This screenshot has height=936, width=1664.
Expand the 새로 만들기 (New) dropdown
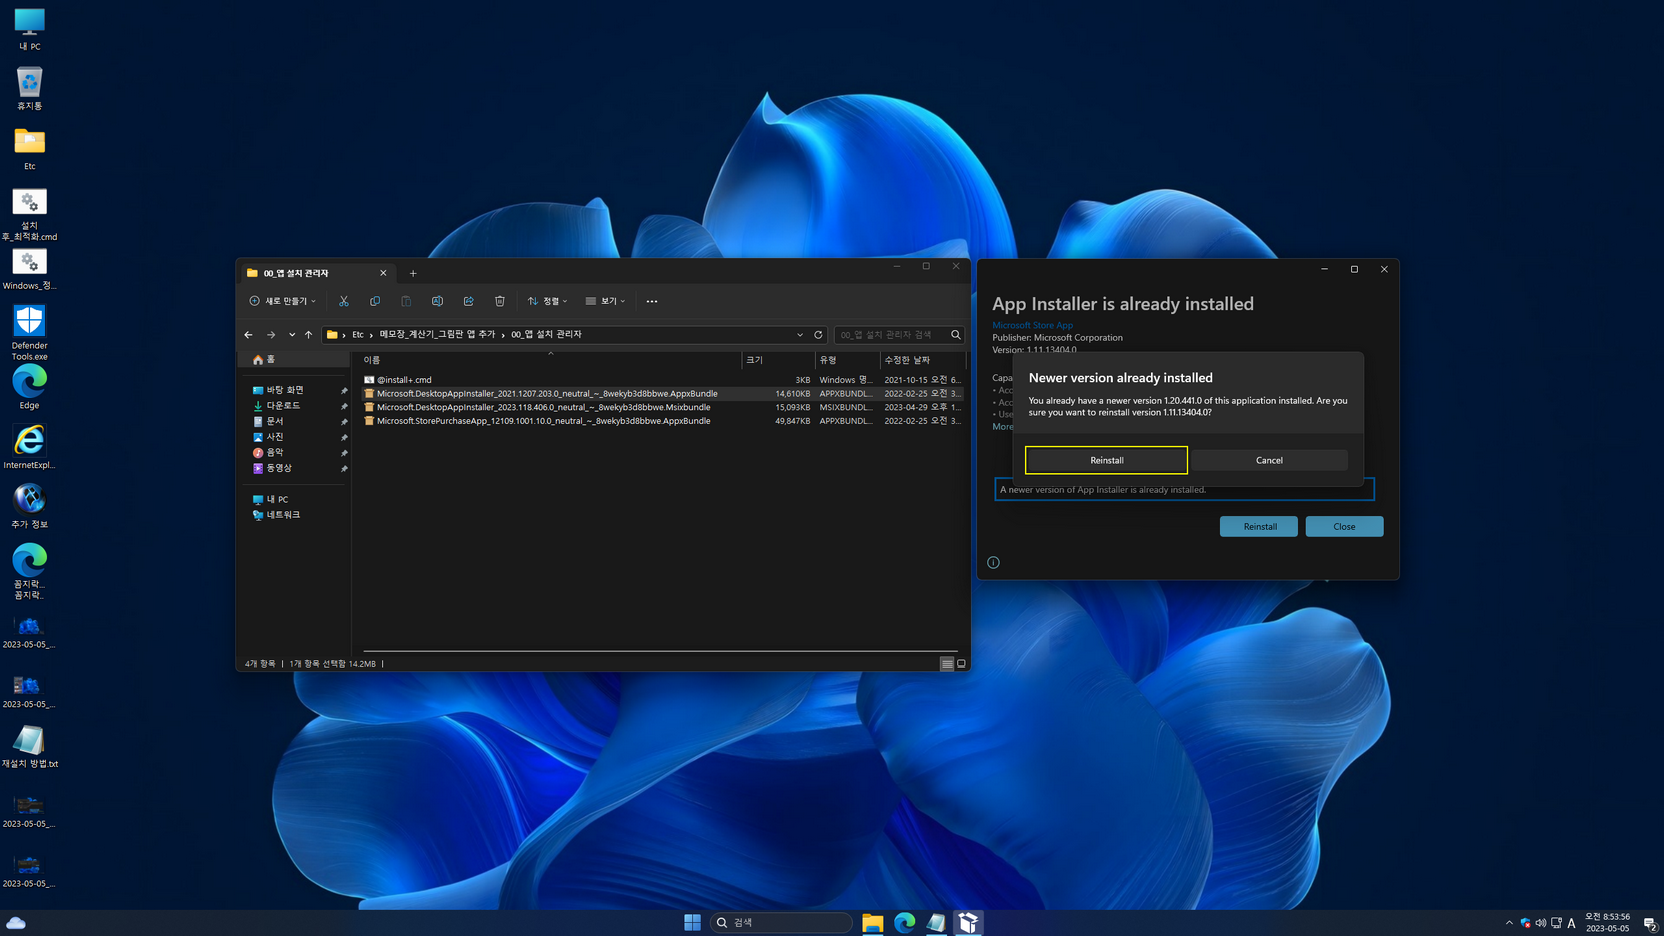coord(282,301)
